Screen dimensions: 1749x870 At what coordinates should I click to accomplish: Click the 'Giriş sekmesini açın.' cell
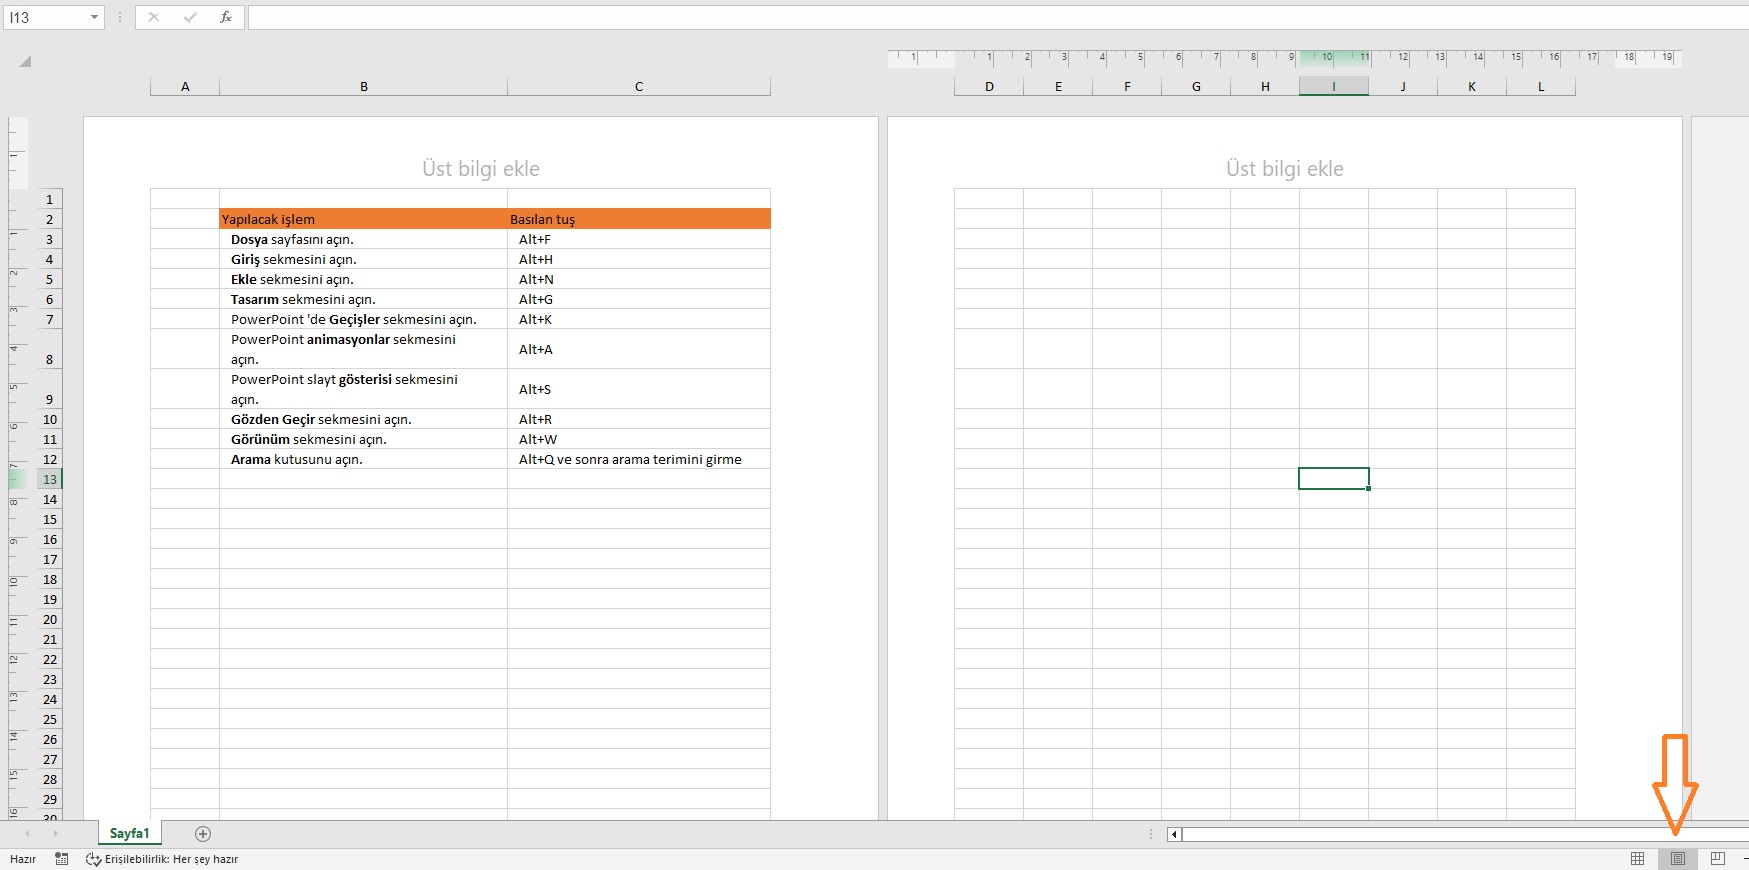pyautogui.click(x=364, y=259)
